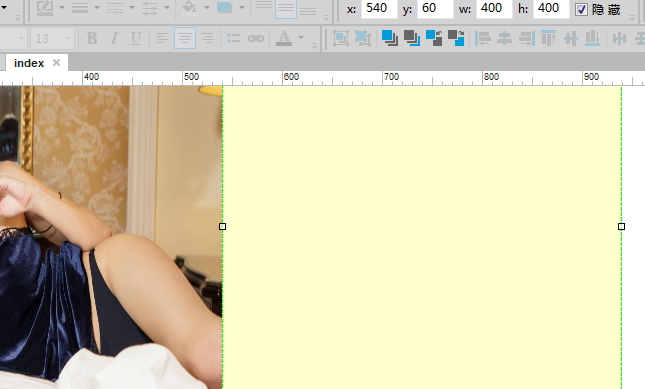Image resolution: width=645 pixels, height=389 pixels.
Task: Click the arrow style icon
Action: pos(150,8)
